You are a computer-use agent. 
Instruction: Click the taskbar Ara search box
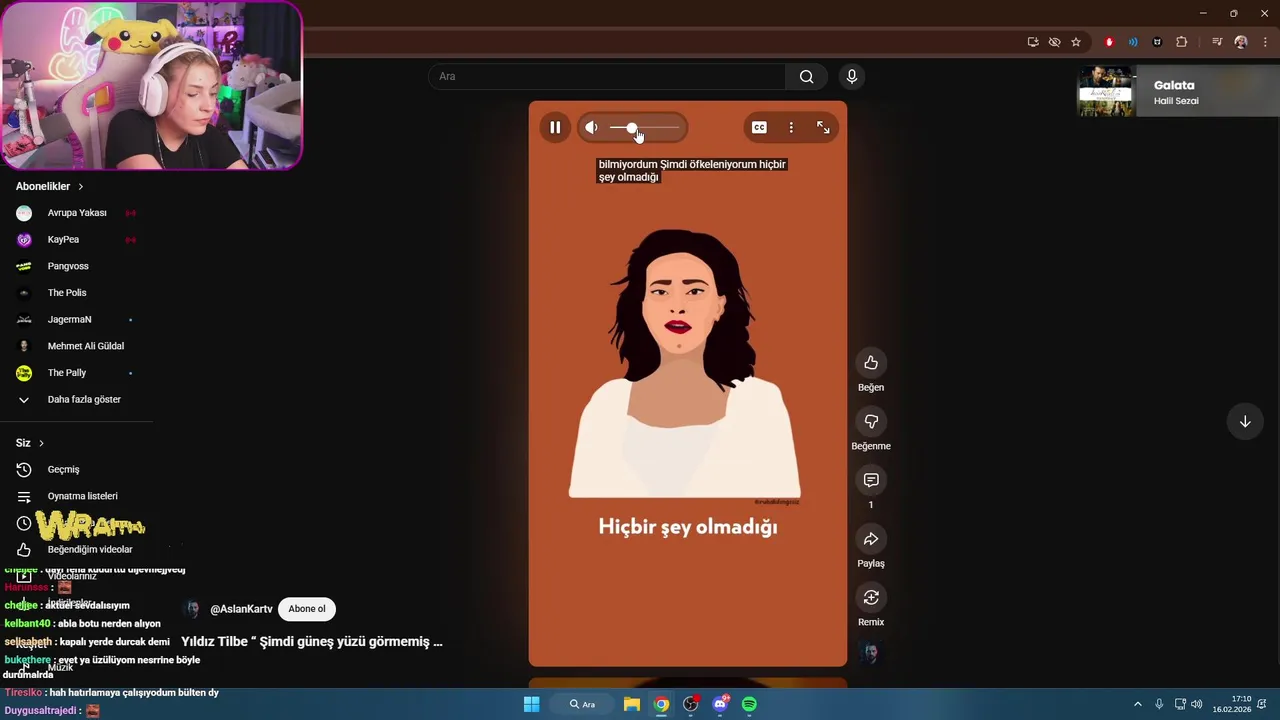click(x=582, y=704)
